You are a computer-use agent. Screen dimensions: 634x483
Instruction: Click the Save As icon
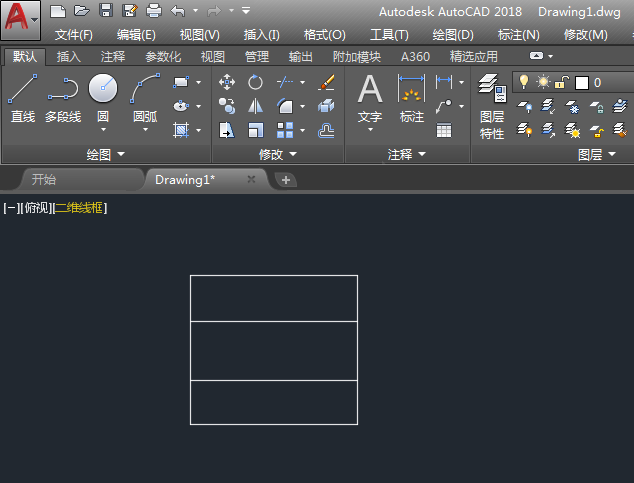(130, 11)
